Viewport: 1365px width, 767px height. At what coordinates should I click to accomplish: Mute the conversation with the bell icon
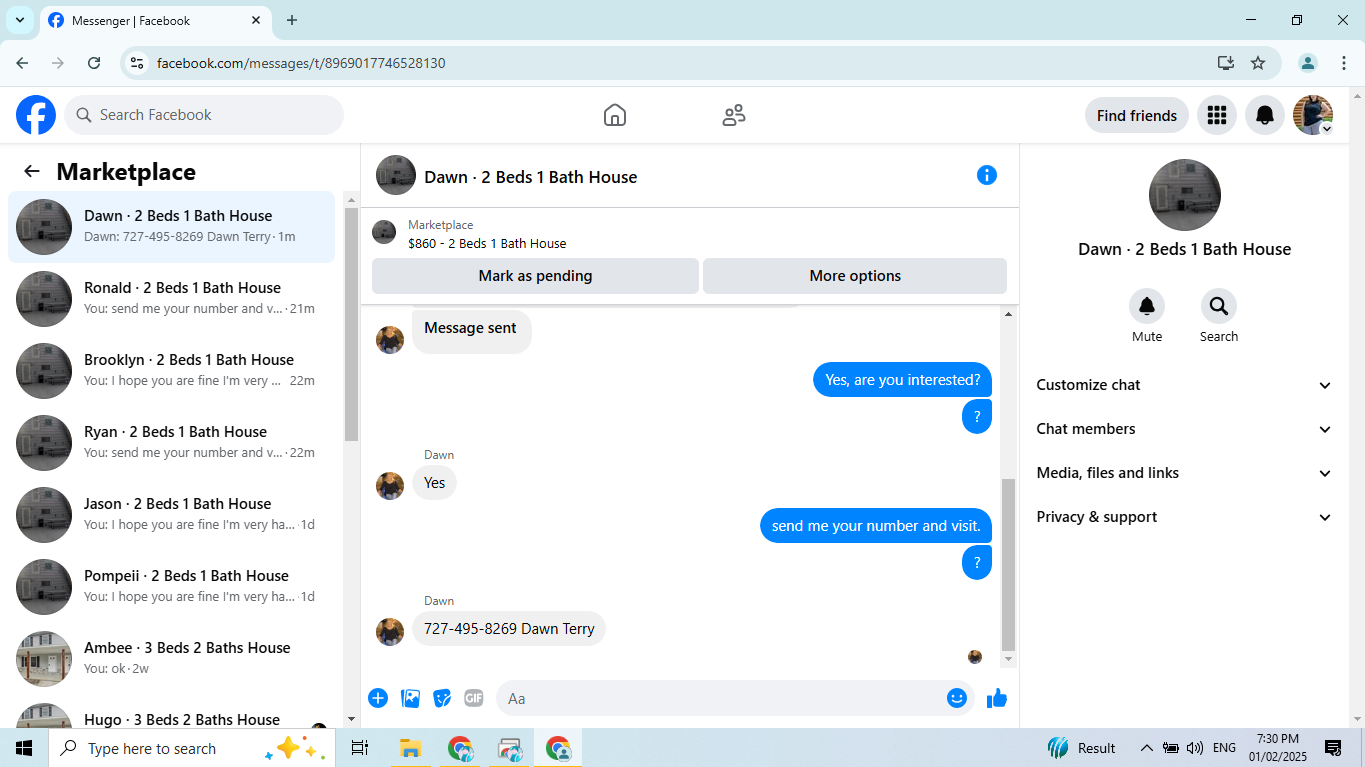coord(1147,306)
